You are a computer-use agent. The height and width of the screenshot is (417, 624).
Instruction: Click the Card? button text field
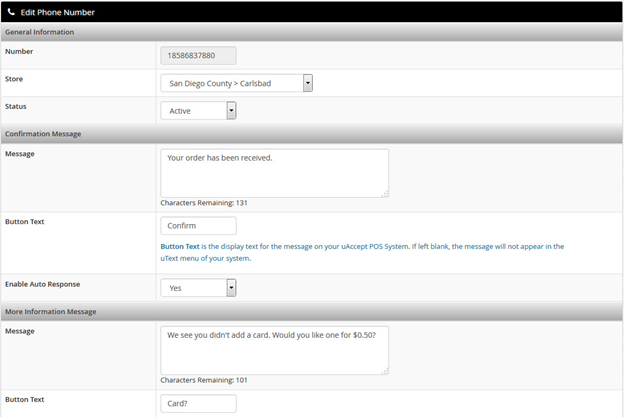pyautogui.click(x=198, y=403)
